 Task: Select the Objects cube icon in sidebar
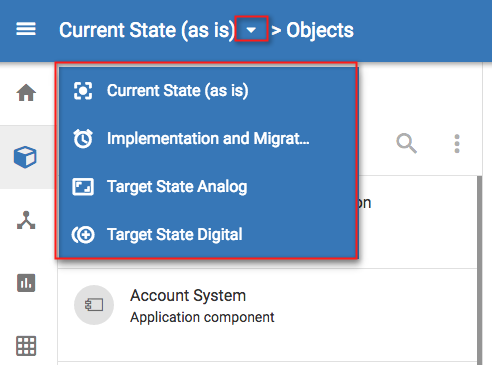point(25,157)
